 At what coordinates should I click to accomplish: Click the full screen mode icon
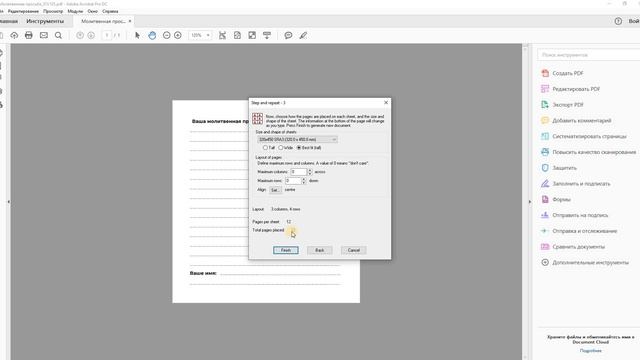click(252, 36)
